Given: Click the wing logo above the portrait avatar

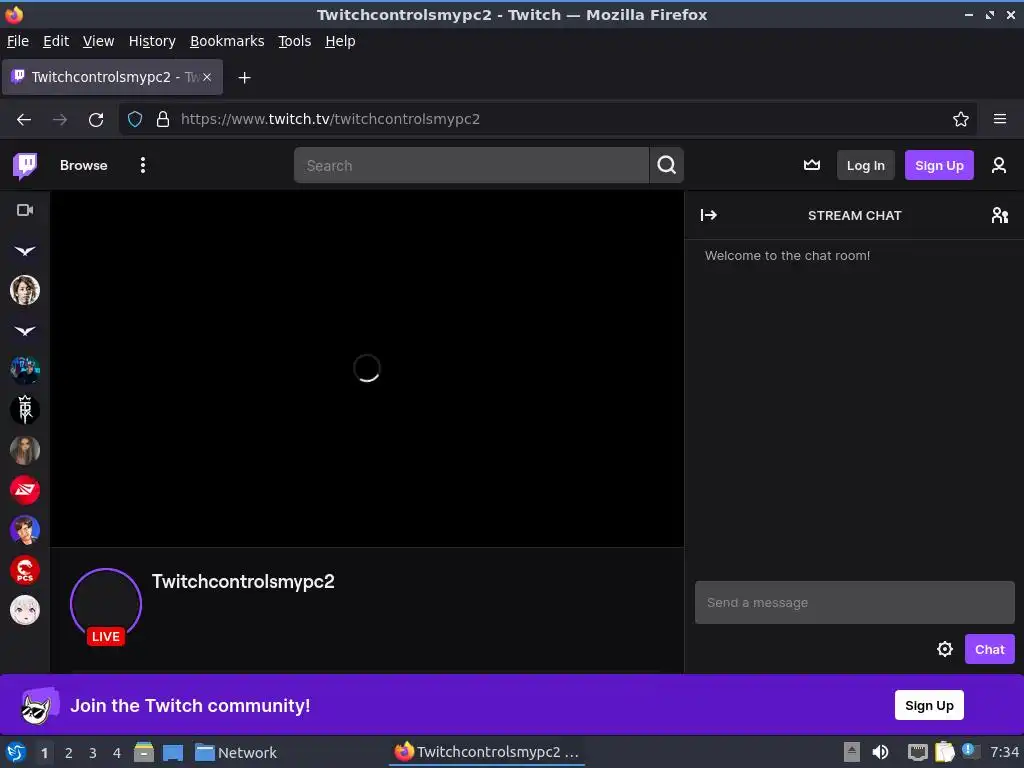Looking at the screenshot, I should coord(25,251).
